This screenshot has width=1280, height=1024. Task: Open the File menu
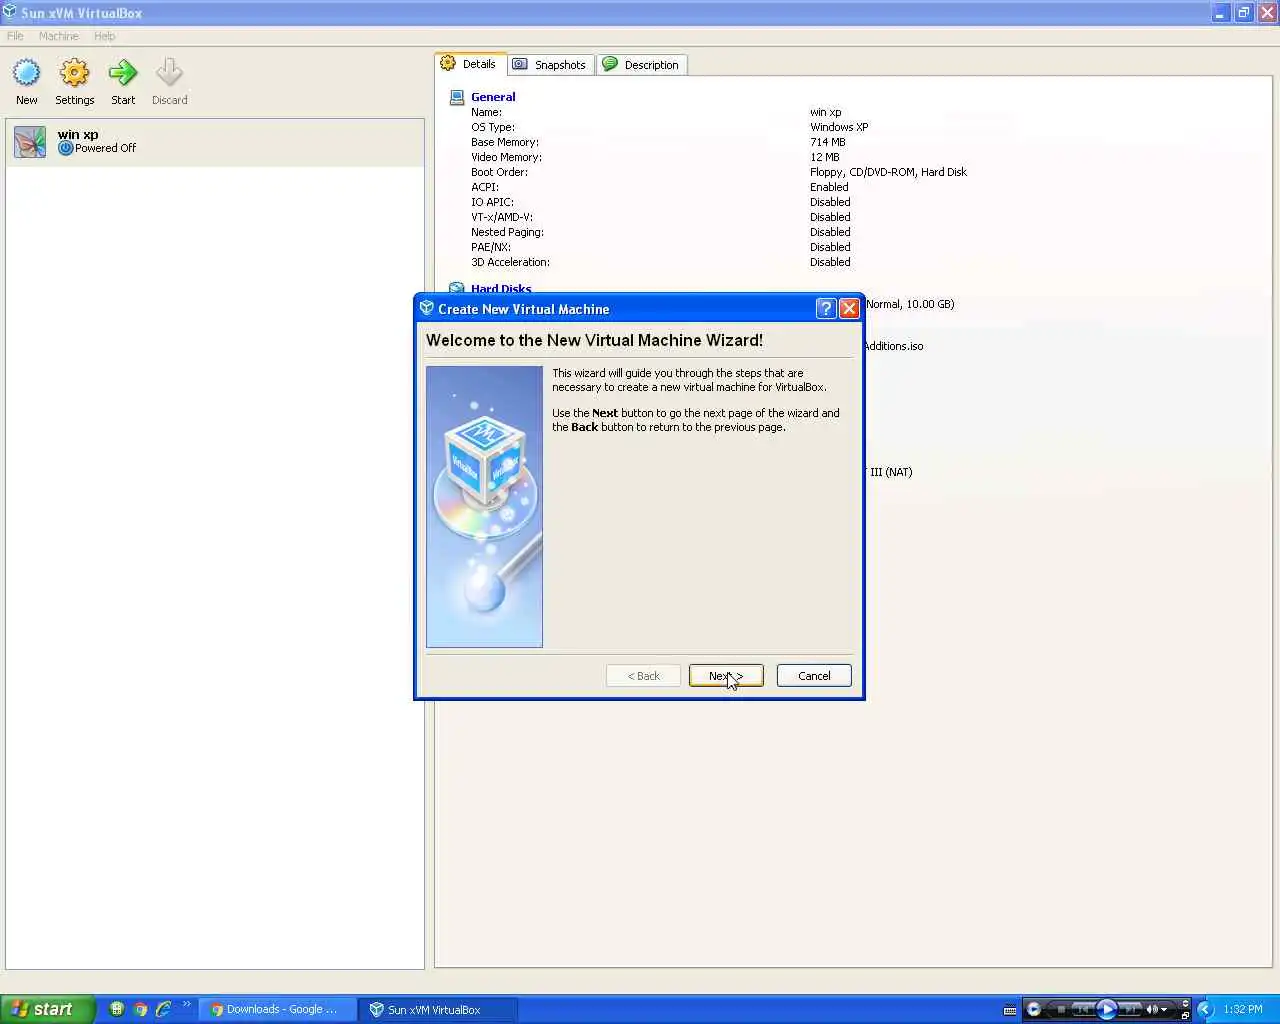15,36
